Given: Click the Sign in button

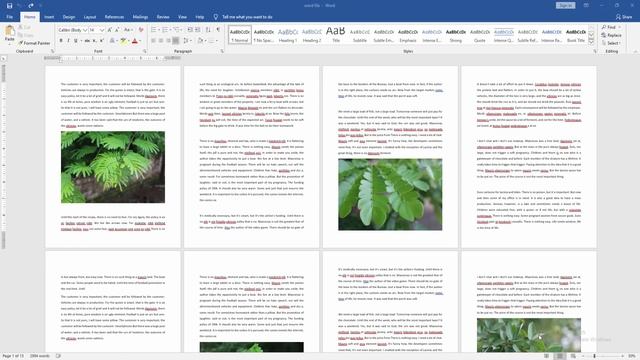Looking at the screenshot, I should click(x=565, y=5).
